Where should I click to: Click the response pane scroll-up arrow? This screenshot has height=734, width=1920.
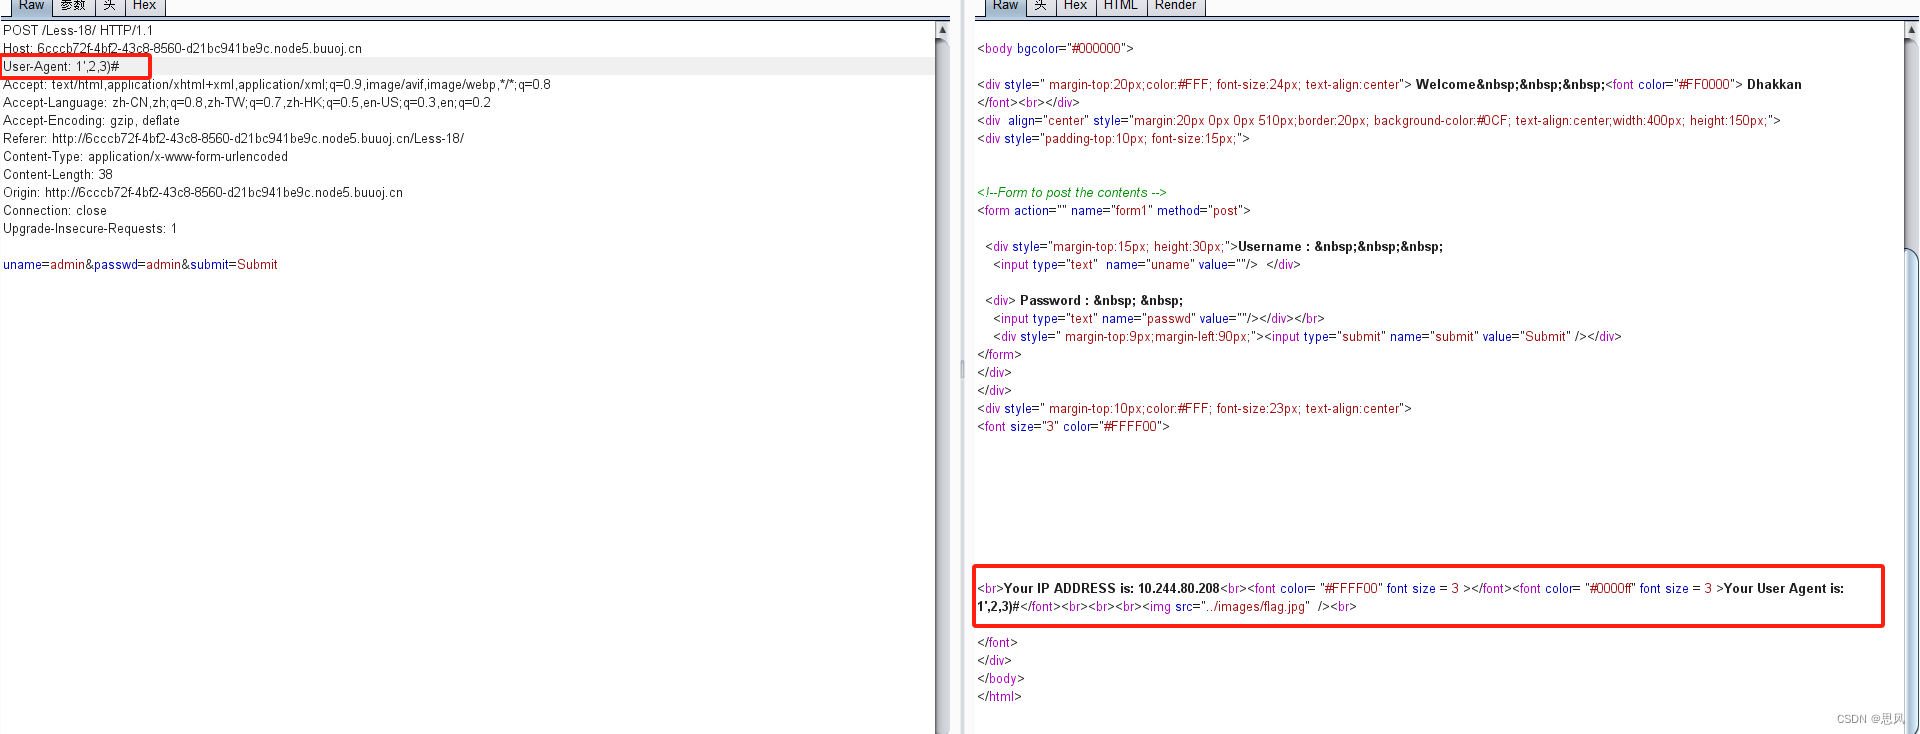[1912, 30]
